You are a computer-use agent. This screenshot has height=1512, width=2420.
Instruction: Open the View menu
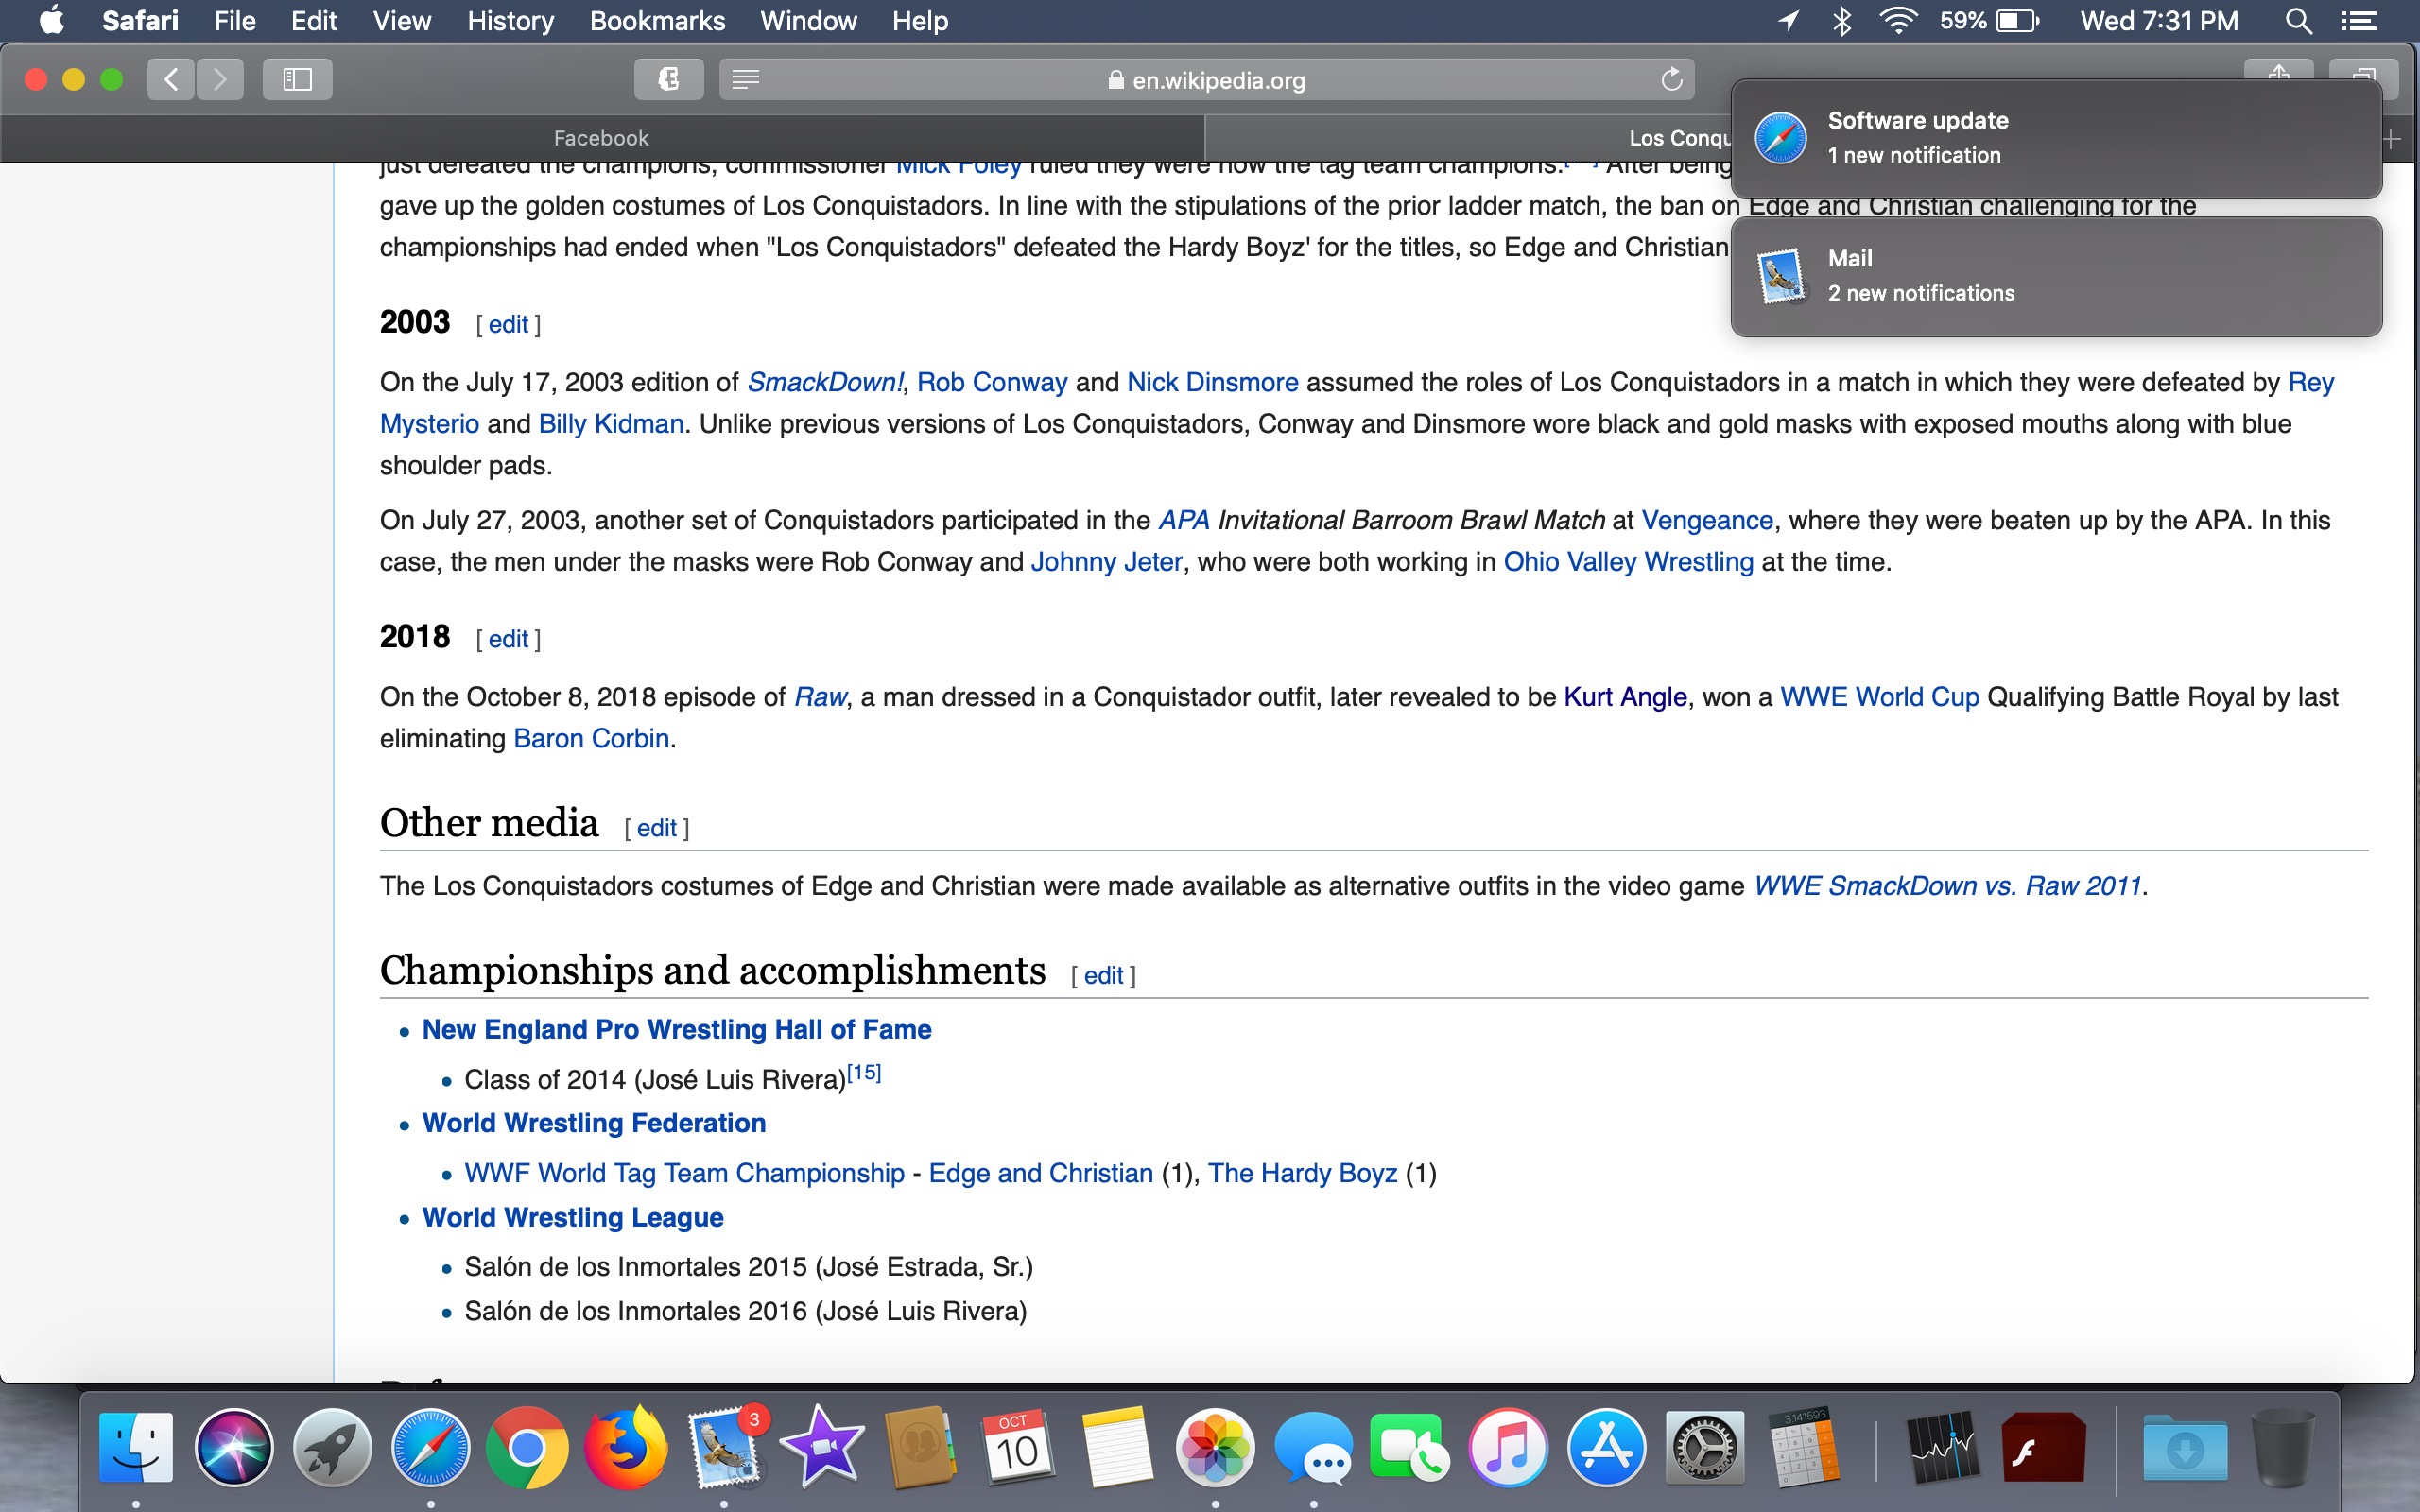(x=402, y=21)
